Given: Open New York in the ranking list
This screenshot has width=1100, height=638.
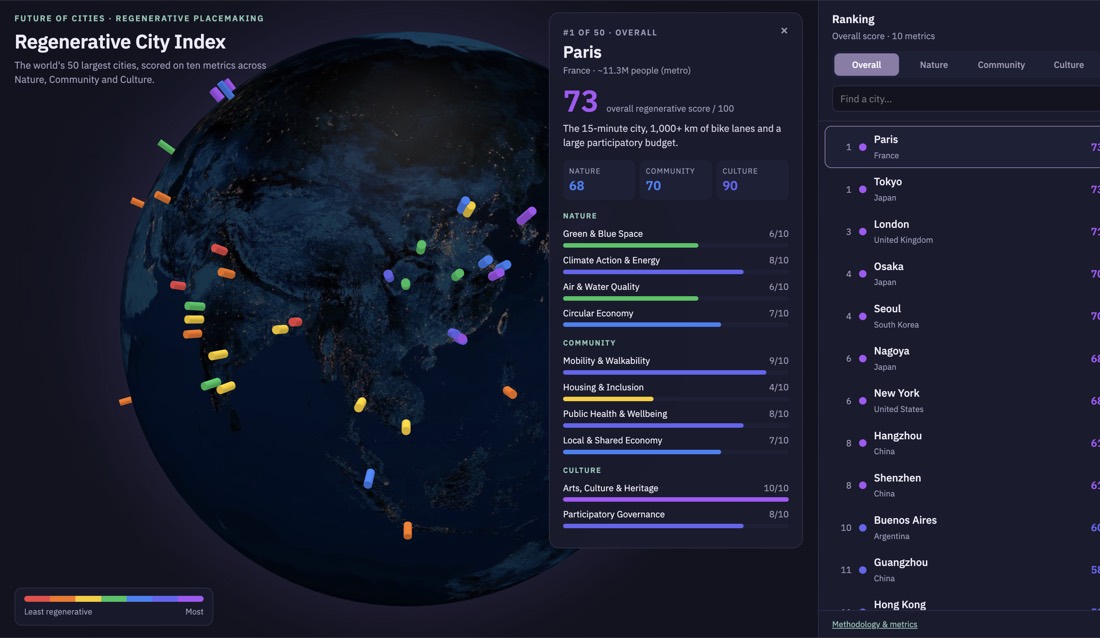Looking at the screenshot, I should tap(962, 400).
